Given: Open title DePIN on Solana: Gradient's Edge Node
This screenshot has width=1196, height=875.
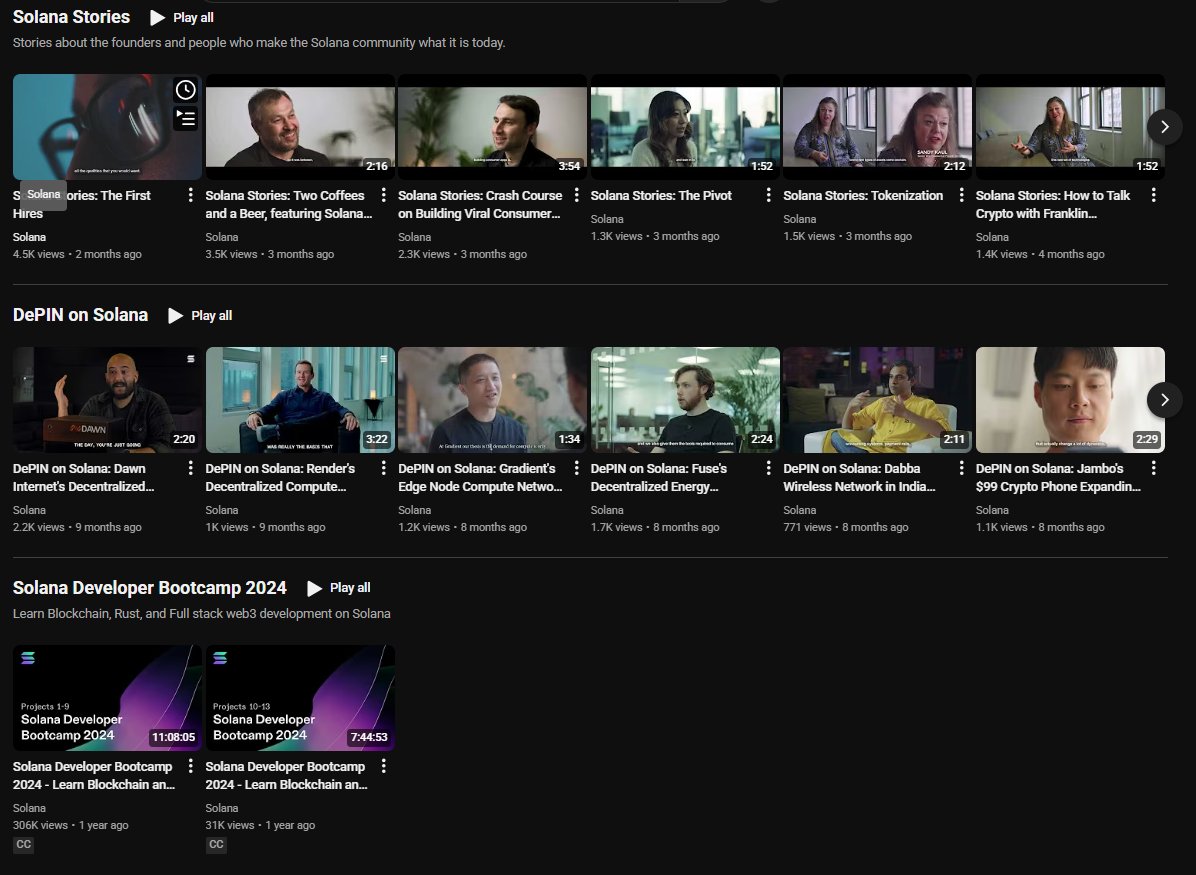Looking at the screenshot, I should point(481,478).
